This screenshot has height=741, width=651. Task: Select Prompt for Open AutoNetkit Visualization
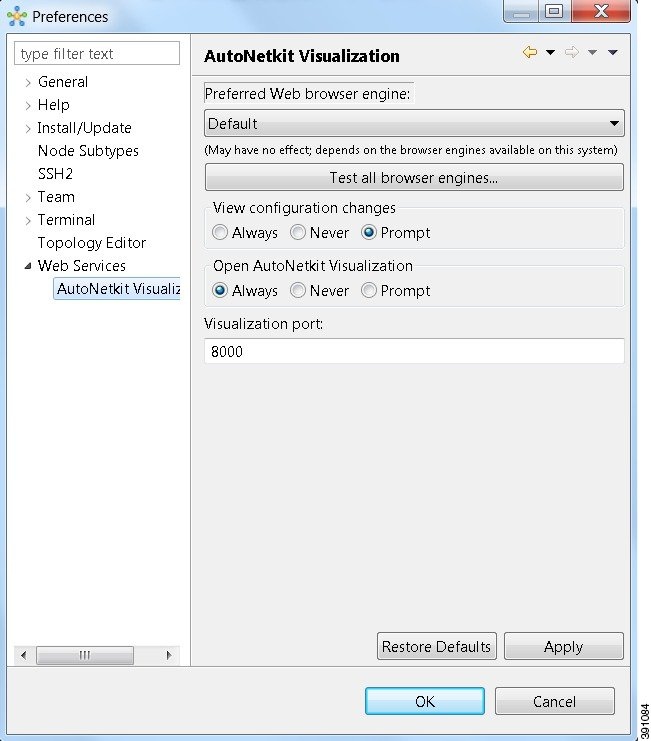click(368, 290)
